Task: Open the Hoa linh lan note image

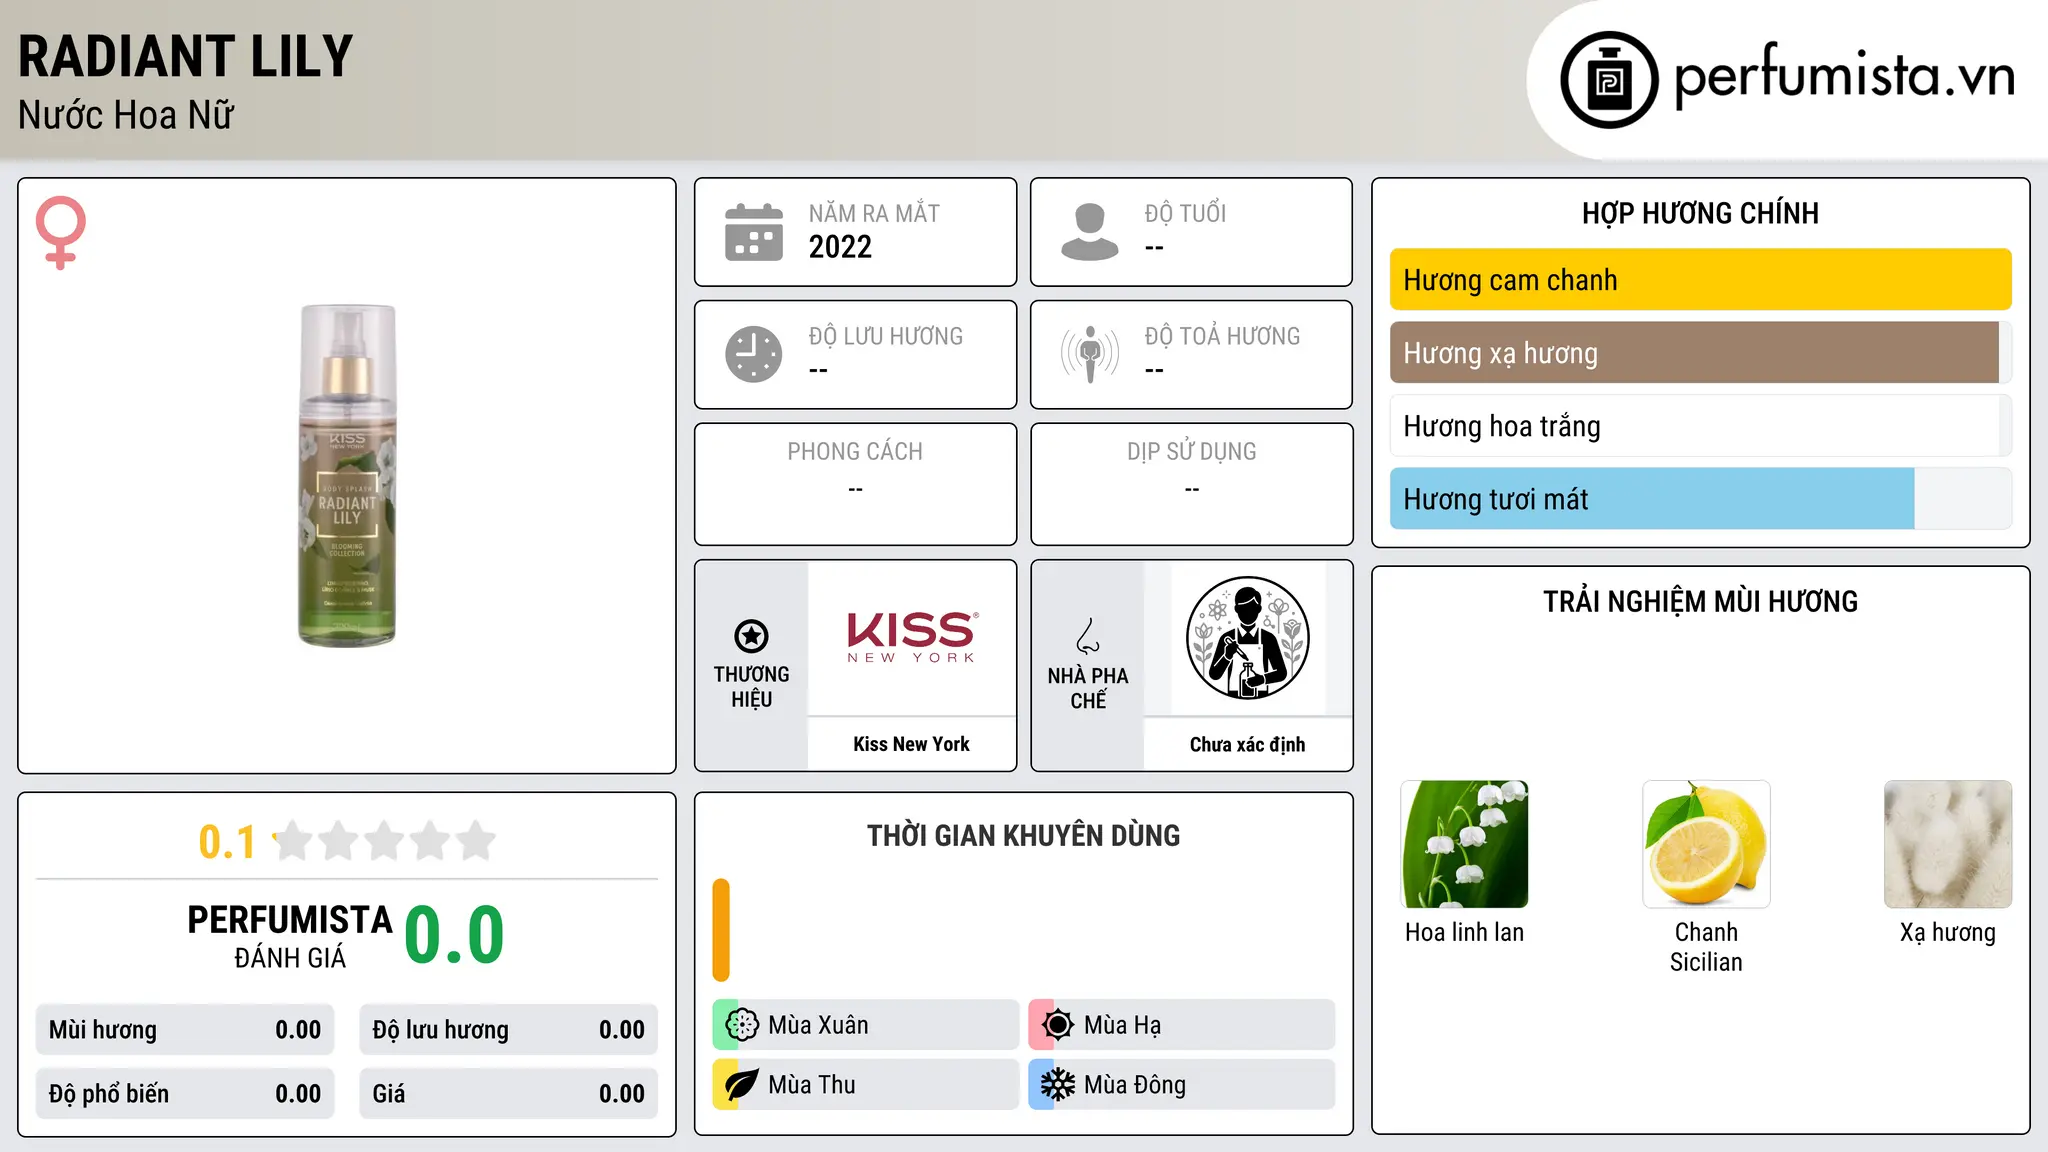Action: point(1465,844)
